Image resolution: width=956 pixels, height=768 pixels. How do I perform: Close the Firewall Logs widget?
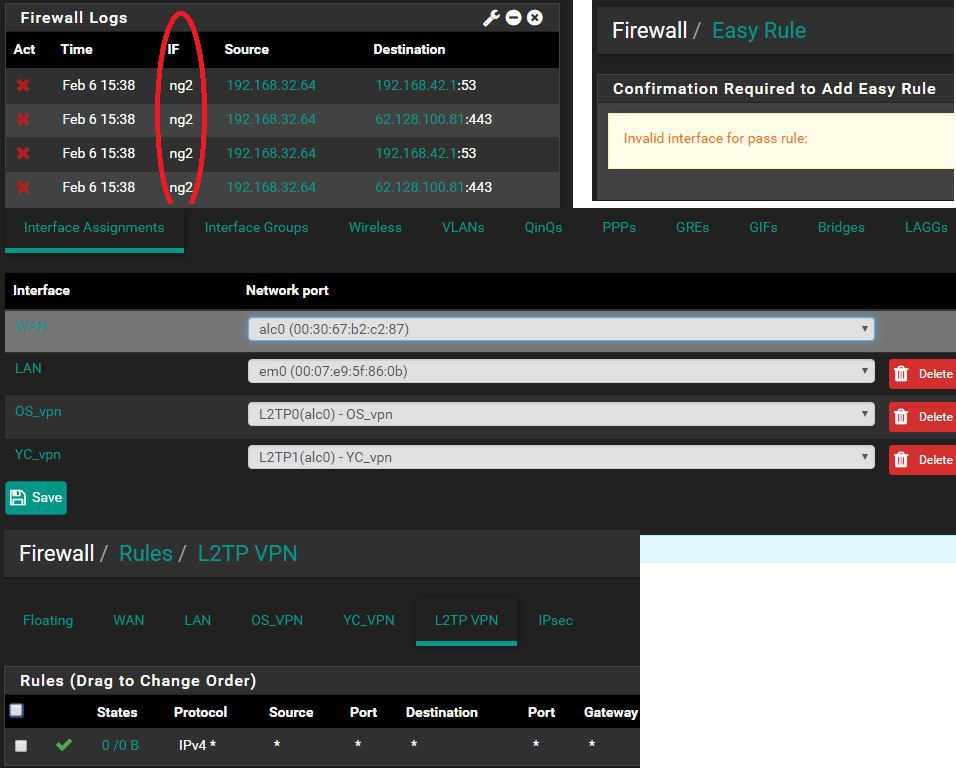tap(535, 18)
